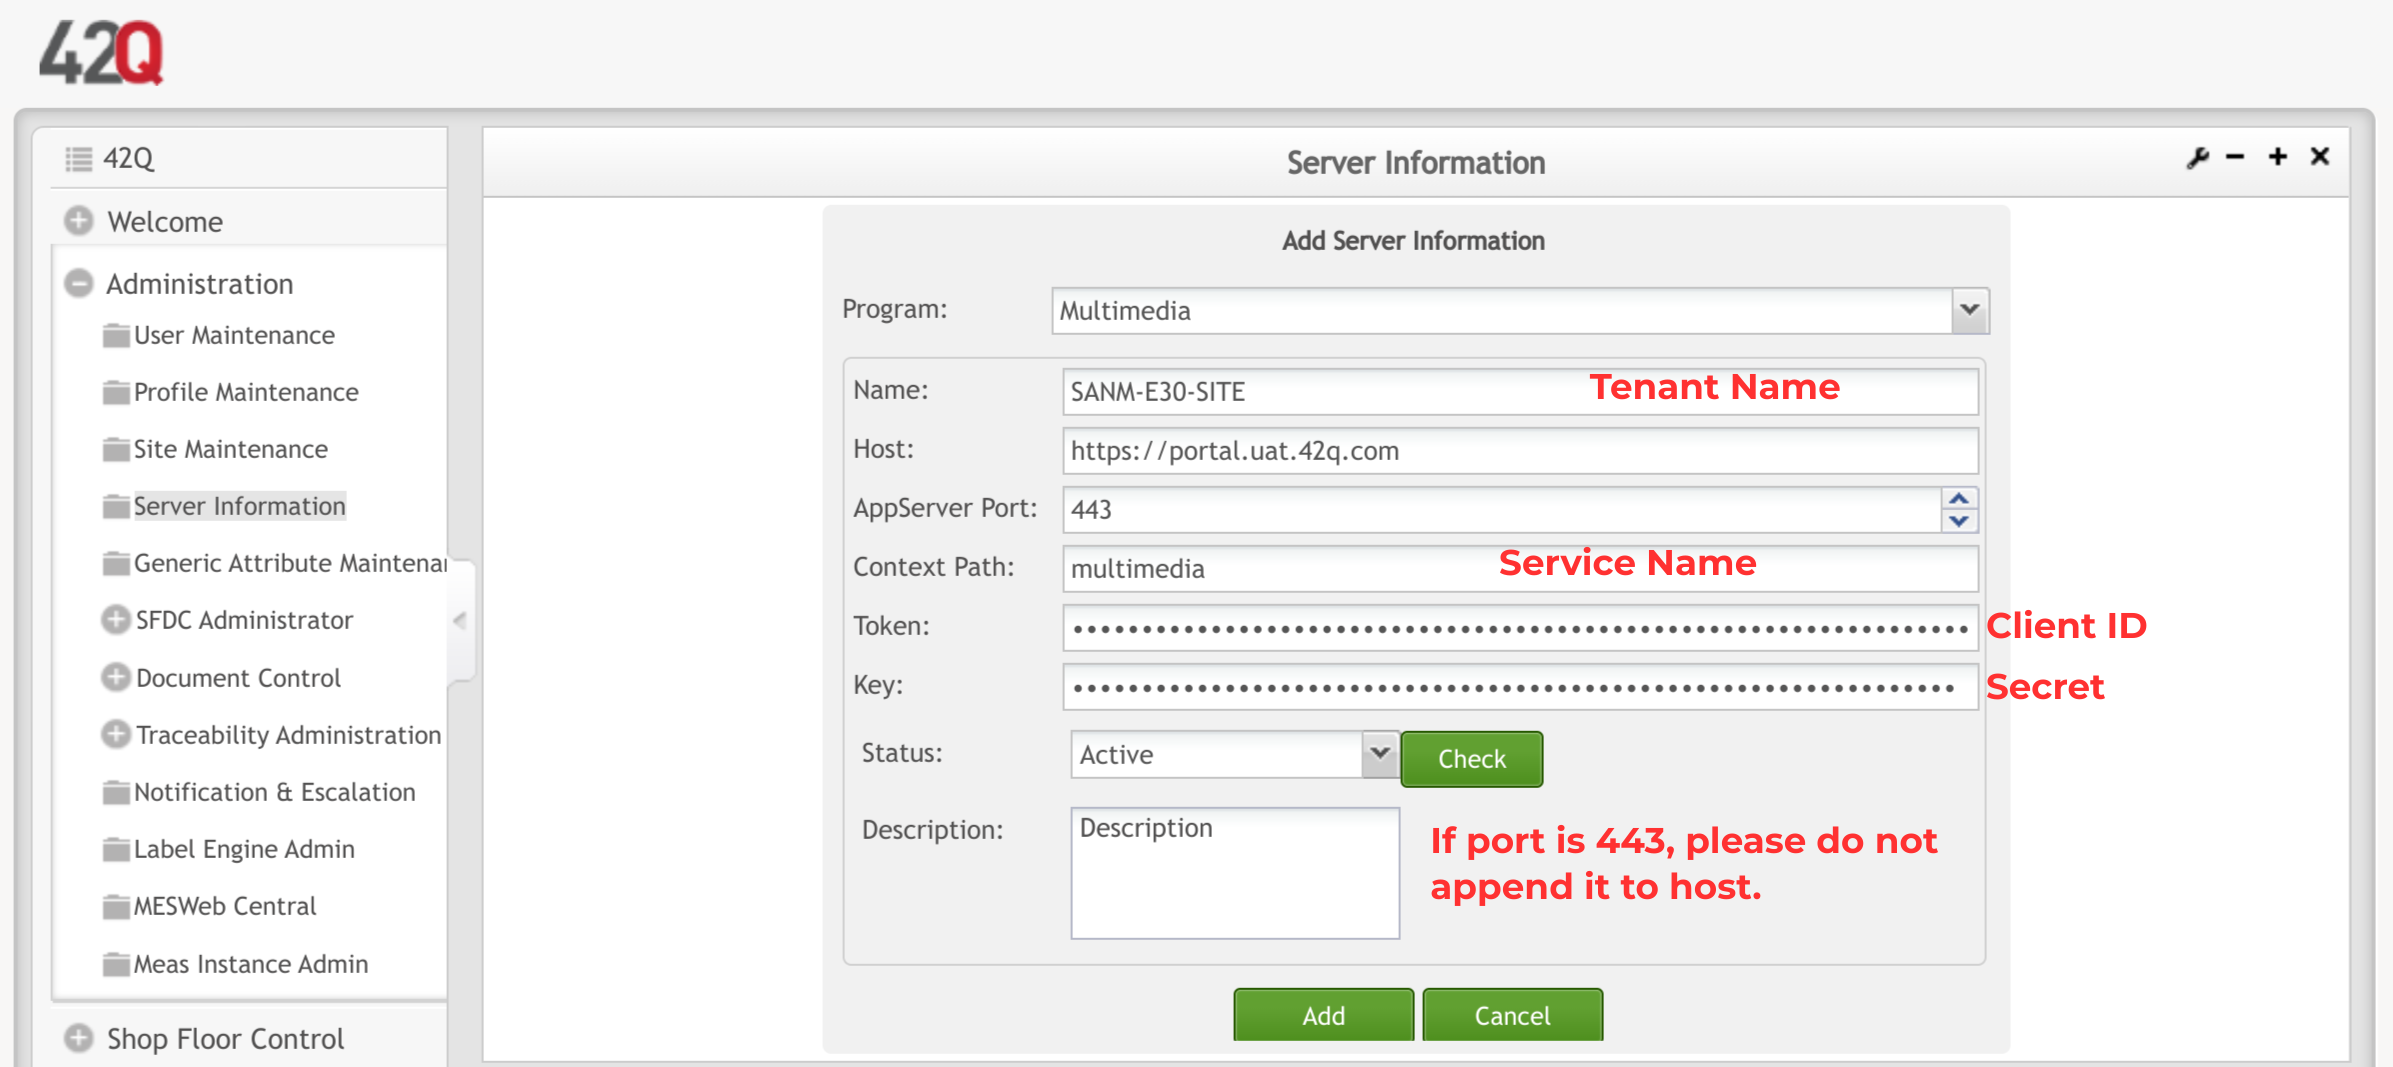Expand the Welcome section
Viewport: 2393px width, 1067px height.
click(x=79, y=221)
